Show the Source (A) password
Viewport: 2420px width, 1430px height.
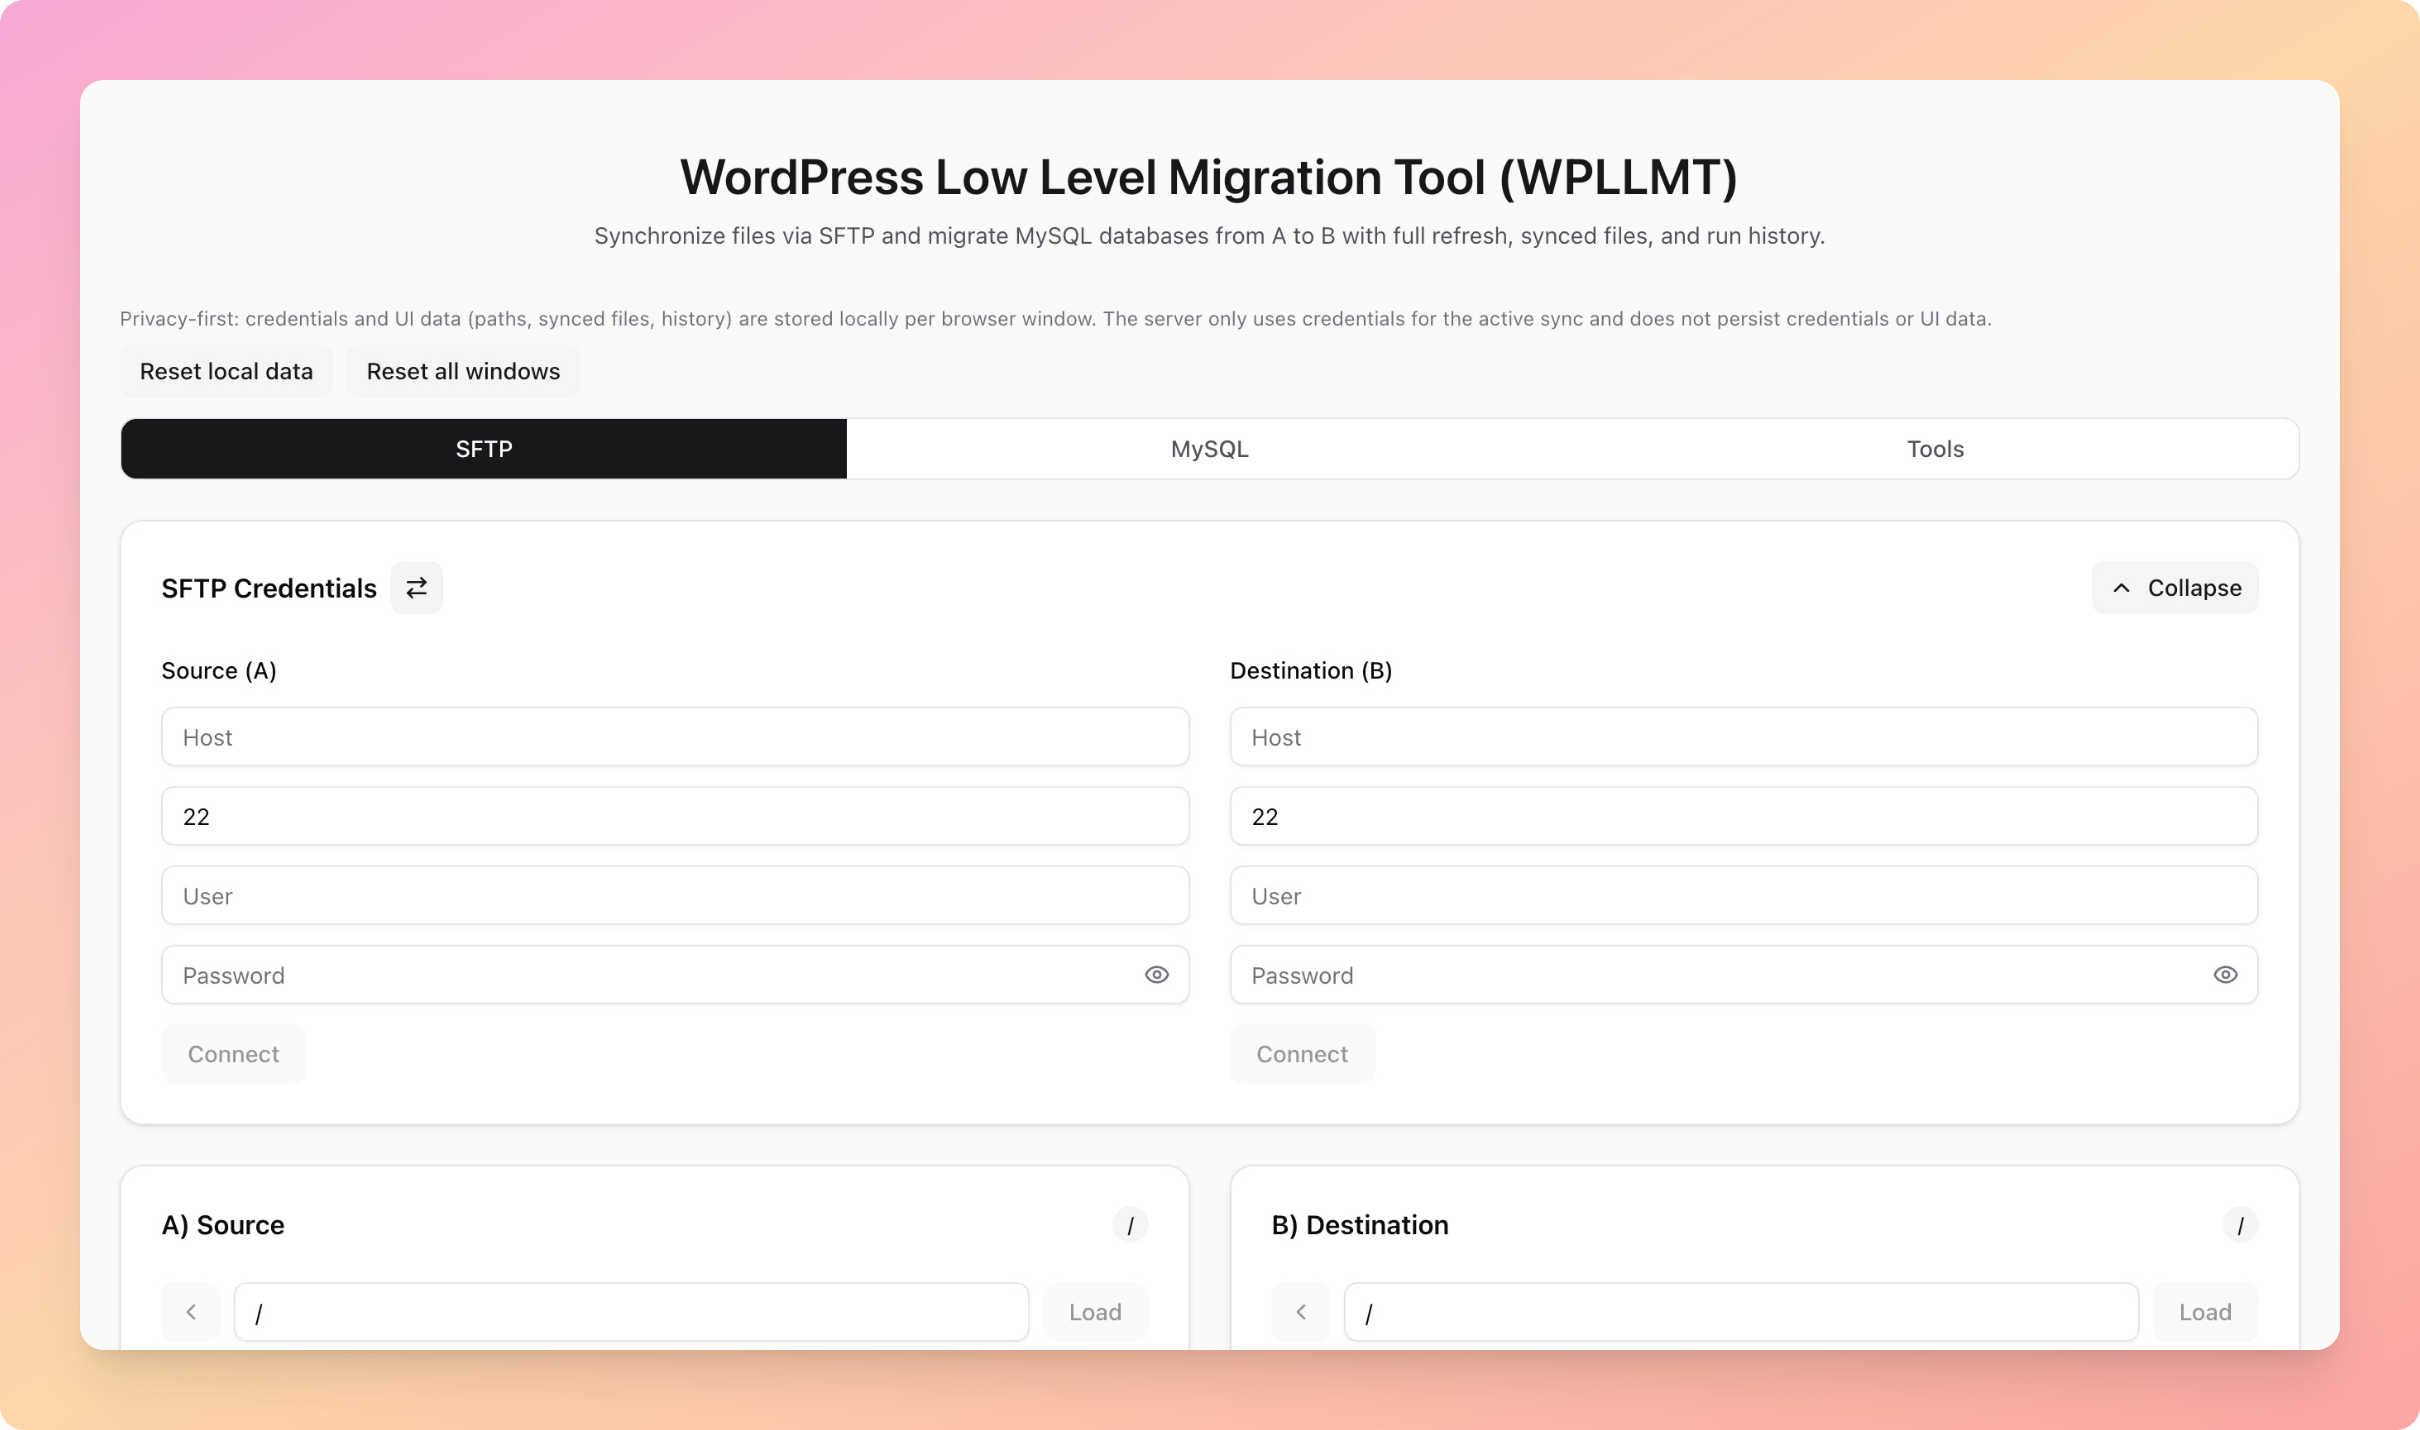click(x=1156, y=975)
